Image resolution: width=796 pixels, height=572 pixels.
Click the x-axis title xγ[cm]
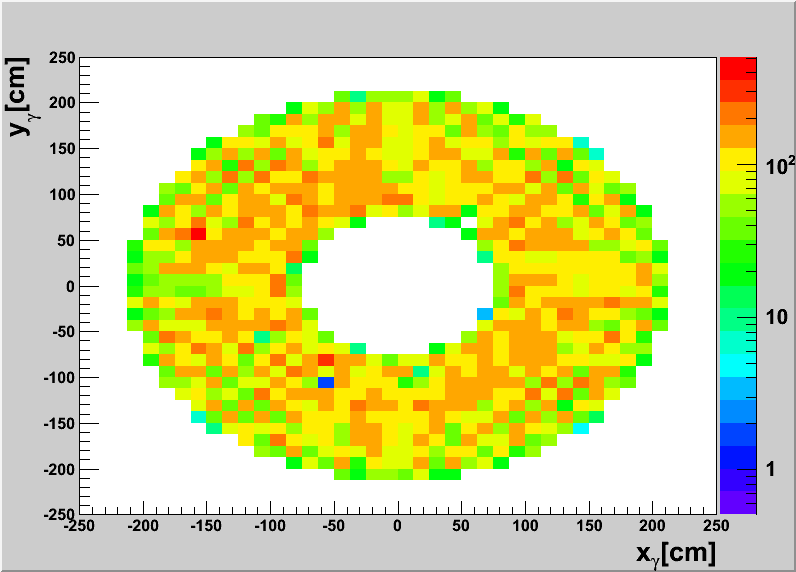pyautogui.click(x=676, y=553)
